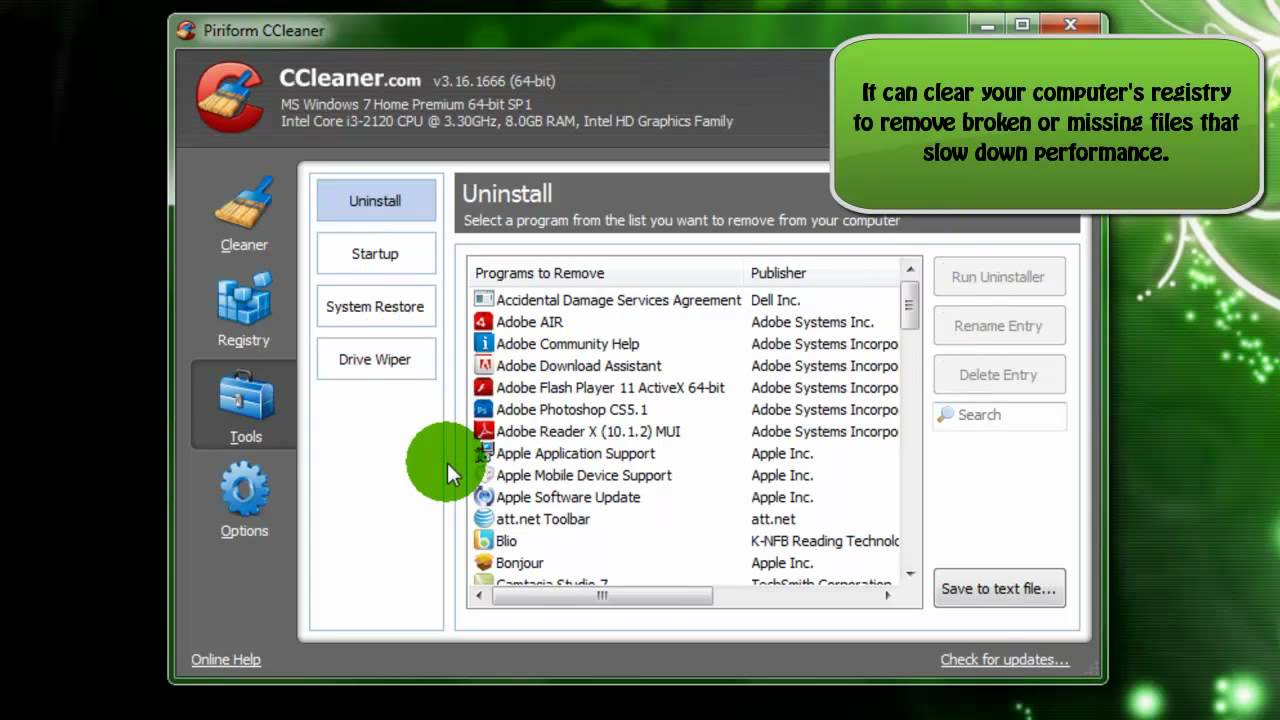Select Apple Mobile Device Support row
1280x720 pixels.
[x=685, y=475]
